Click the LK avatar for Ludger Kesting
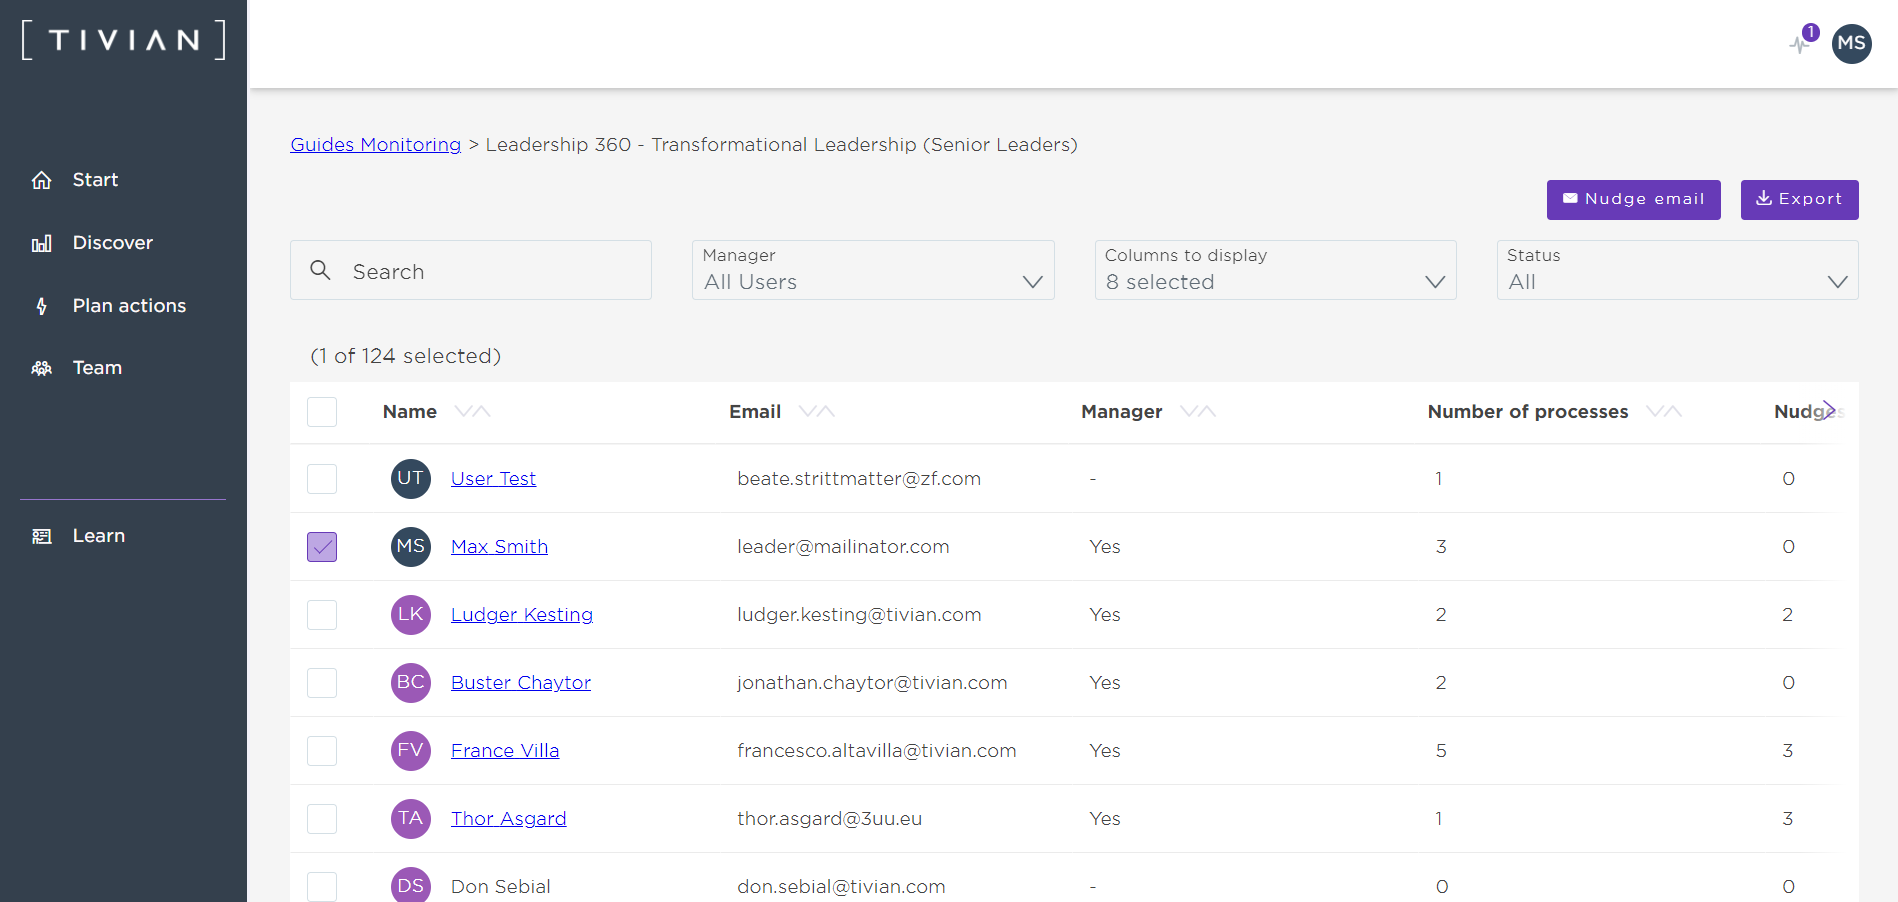The height and width of the screenshot is (902, 1898). (x=411, y=614)
